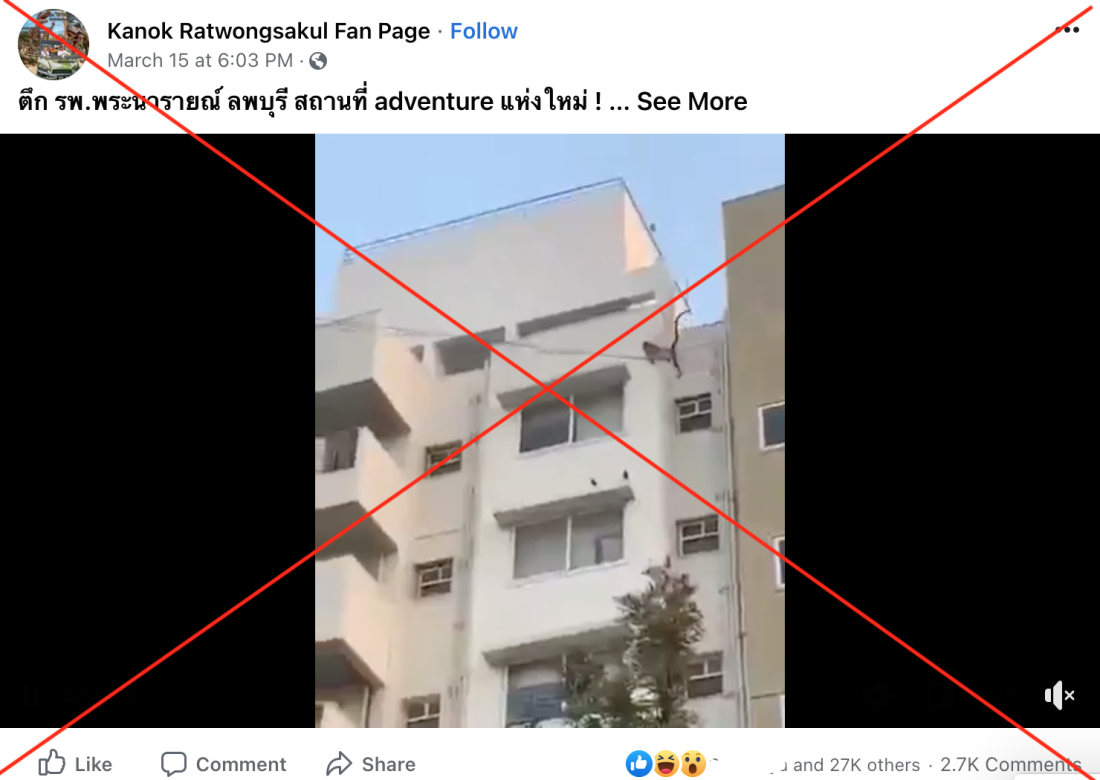The width and height of the screenshot is (1100, 780).
Task: Play the video of the building
Action: [x=549, y=431]
